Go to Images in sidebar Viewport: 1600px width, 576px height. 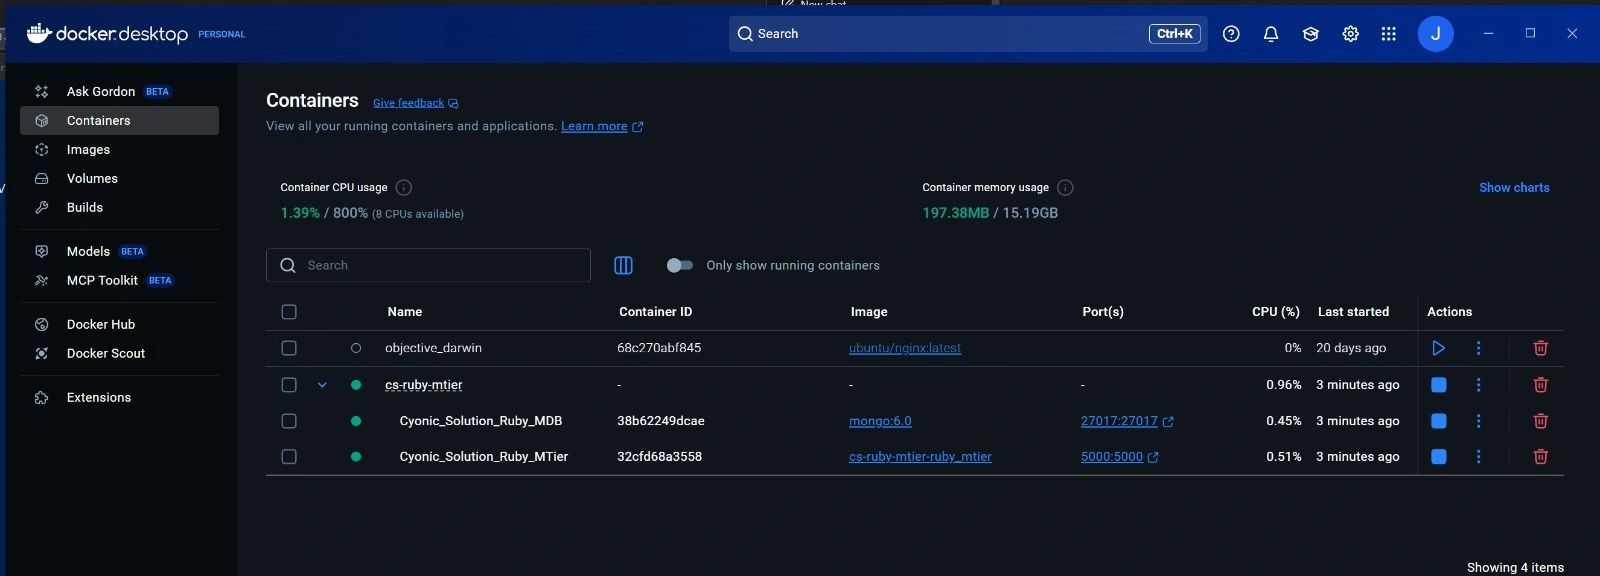88,150
